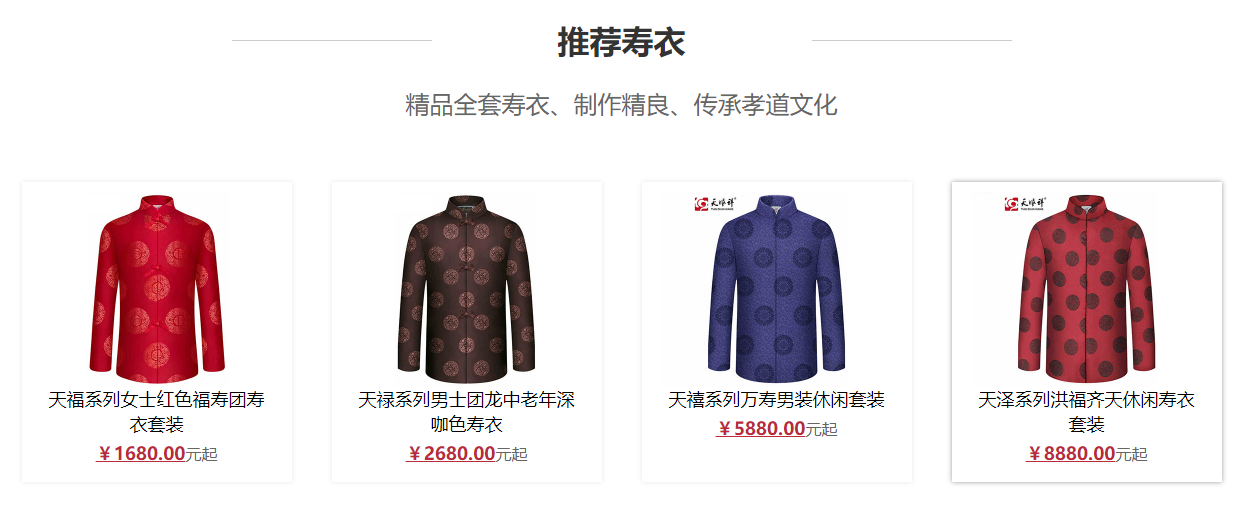Image resolution: width=1239 pixels, height=511 pixels.
Task: Open 天泽系列洪福齐天休闲寿衣套装 title link
Action: [x=1087, y=412]
